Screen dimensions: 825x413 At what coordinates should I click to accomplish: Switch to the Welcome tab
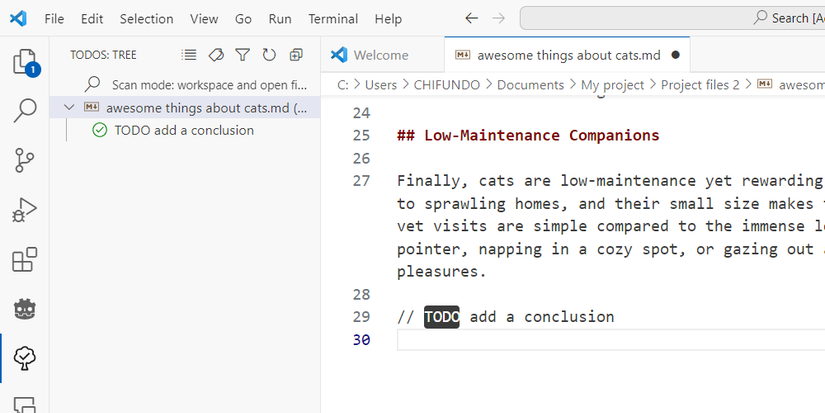[380, 55]
